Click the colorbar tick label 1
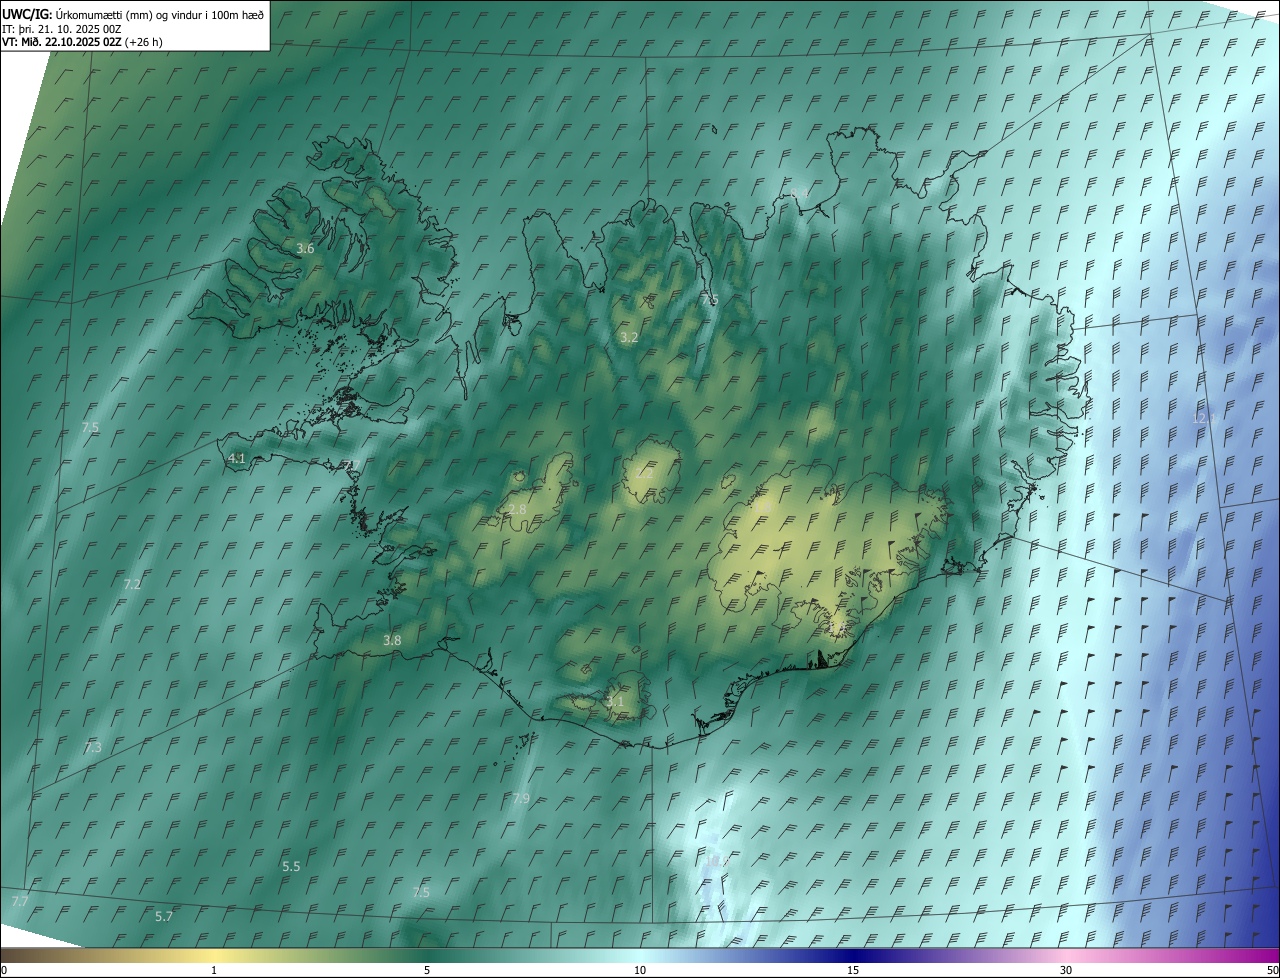The width and height of the screenshot is (1280, 978). click(x=214, y=970)
